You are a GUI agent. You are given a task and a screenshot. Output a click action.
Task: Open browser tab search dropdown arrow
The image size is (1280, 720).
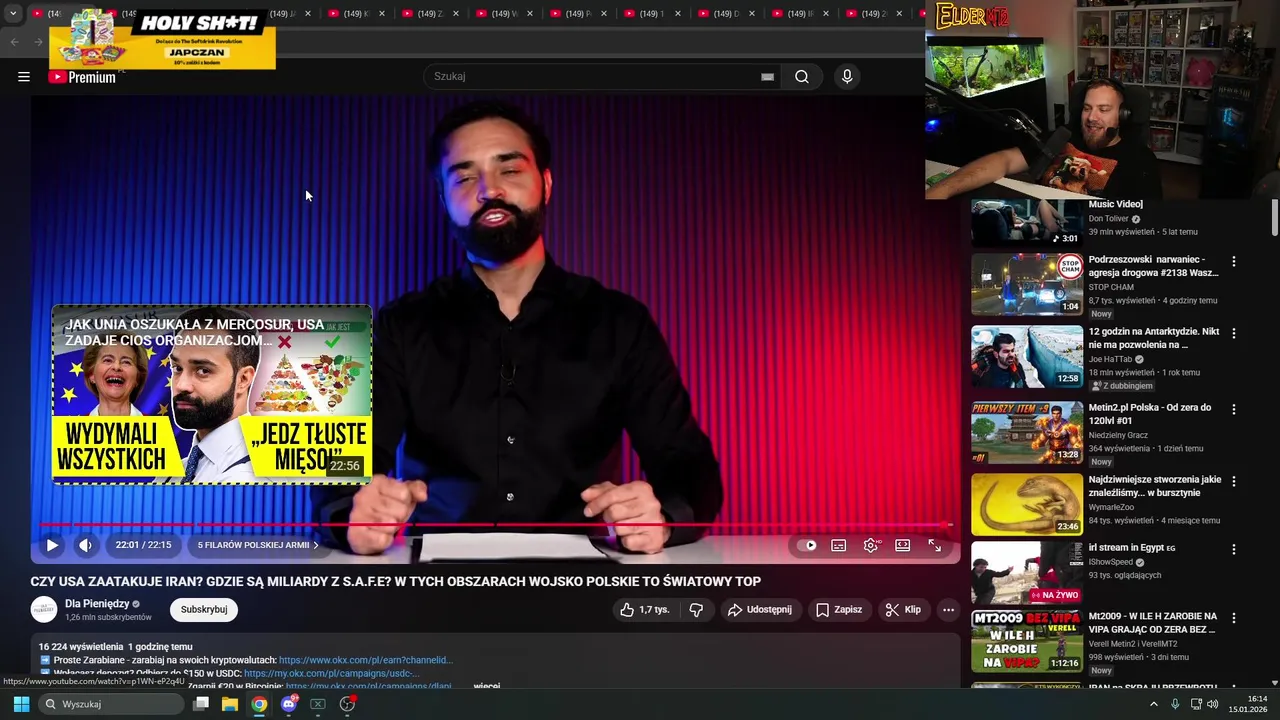pyautogui.click(x=13, y=14)
